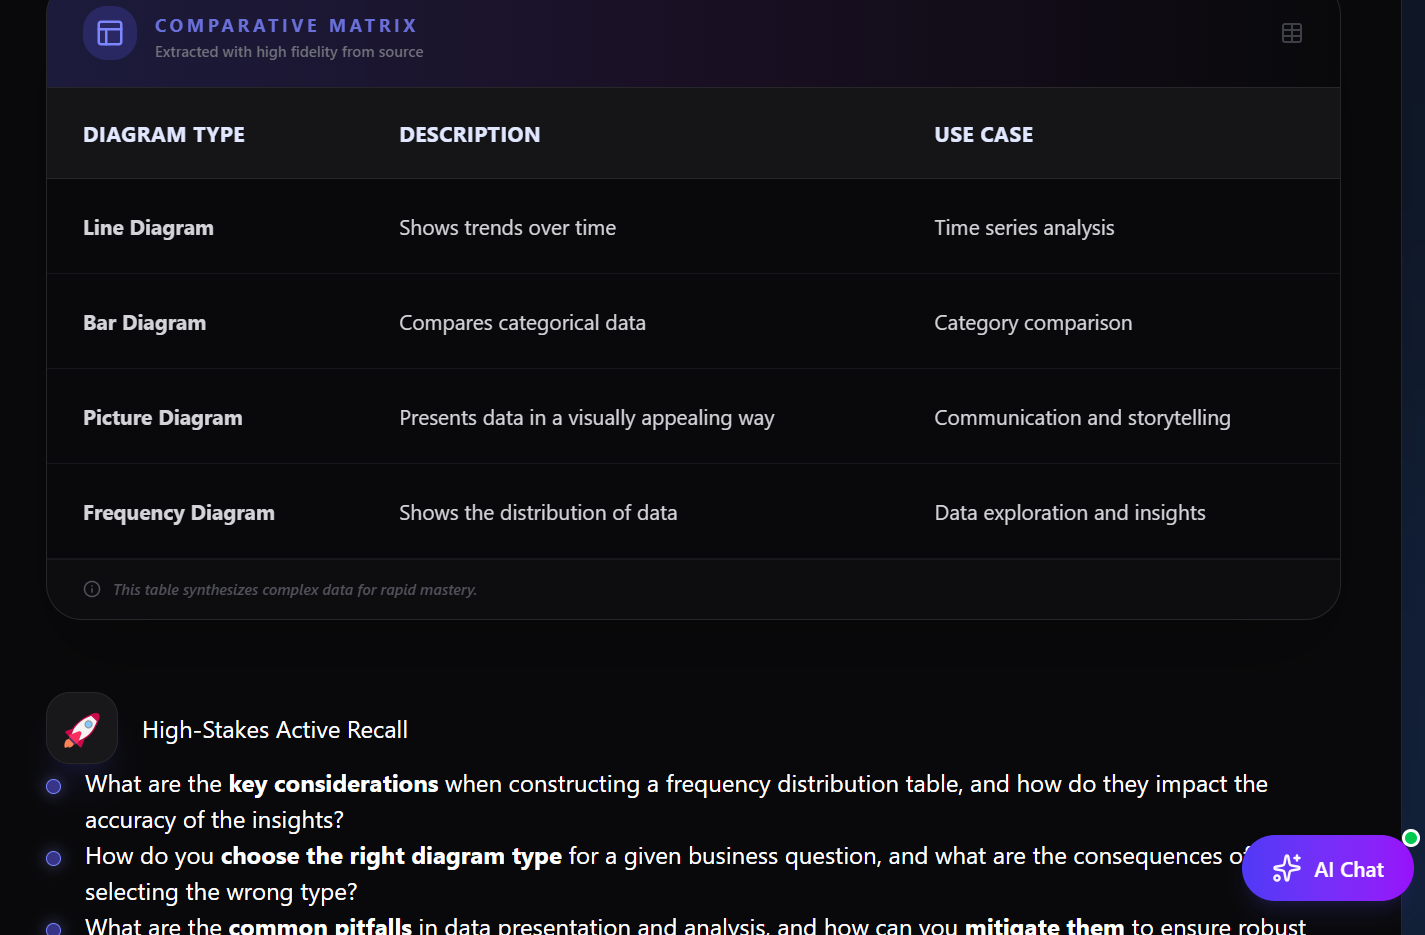Click the info icon beside the synthesis note

91,589
